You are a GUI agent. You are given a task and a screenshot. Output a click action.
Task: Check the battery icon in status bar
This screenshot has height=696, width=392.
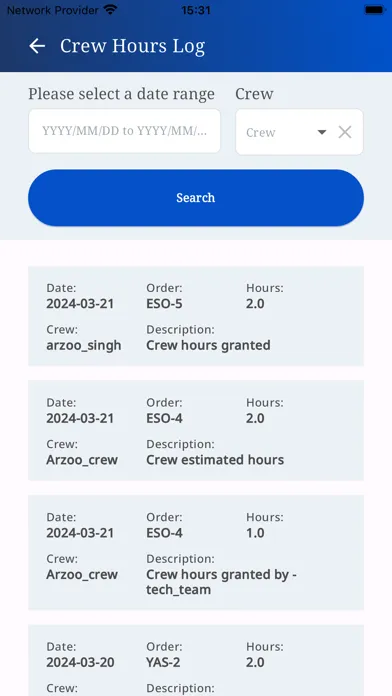[x=374, y=10]
